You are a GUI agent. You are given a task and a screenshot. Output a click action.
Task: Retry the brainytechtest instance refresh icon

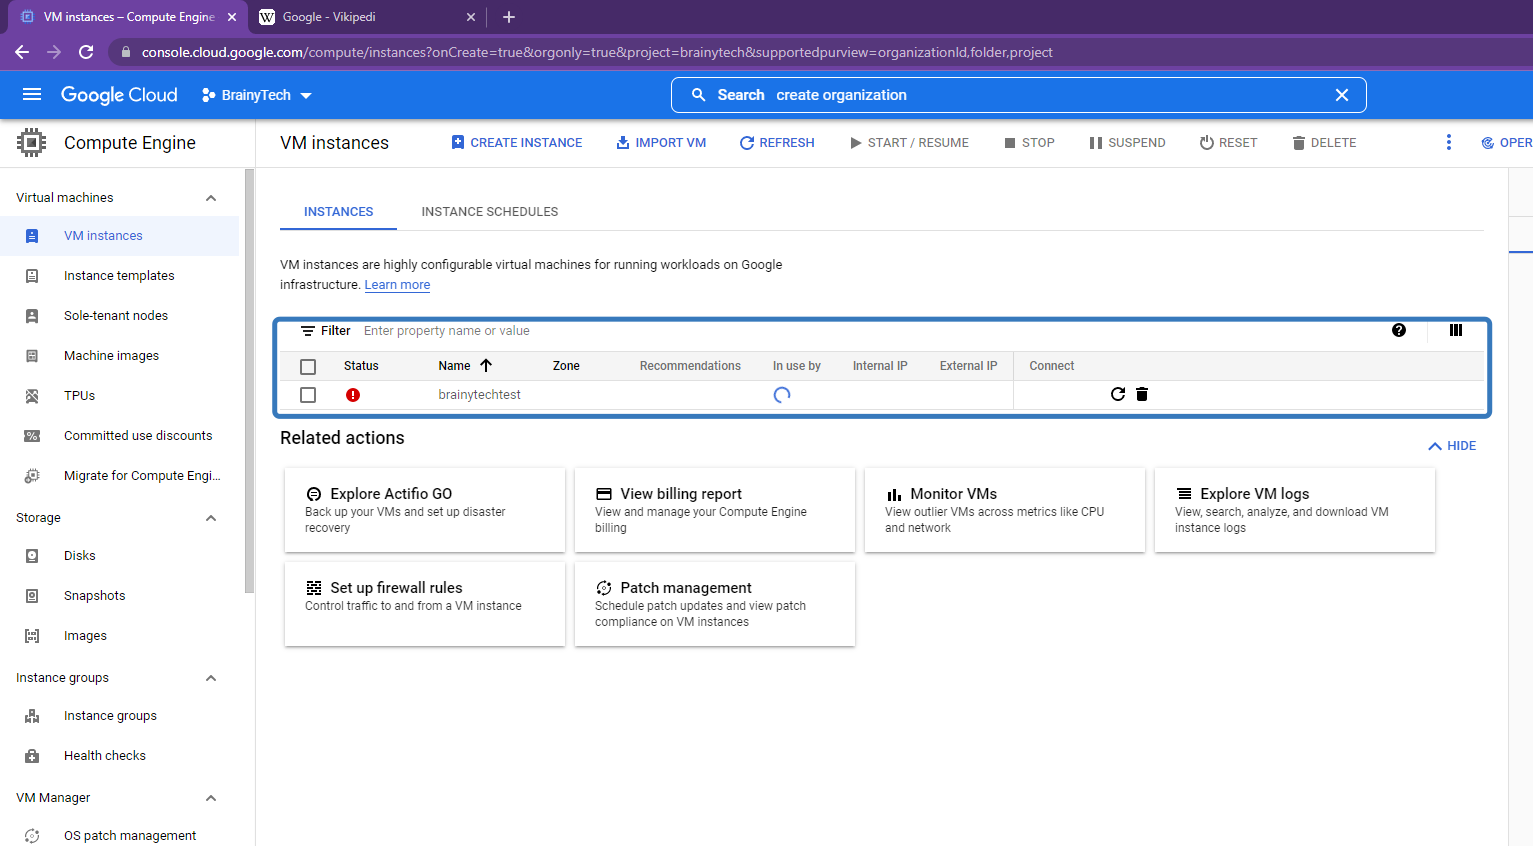(x=1118, y=394)
